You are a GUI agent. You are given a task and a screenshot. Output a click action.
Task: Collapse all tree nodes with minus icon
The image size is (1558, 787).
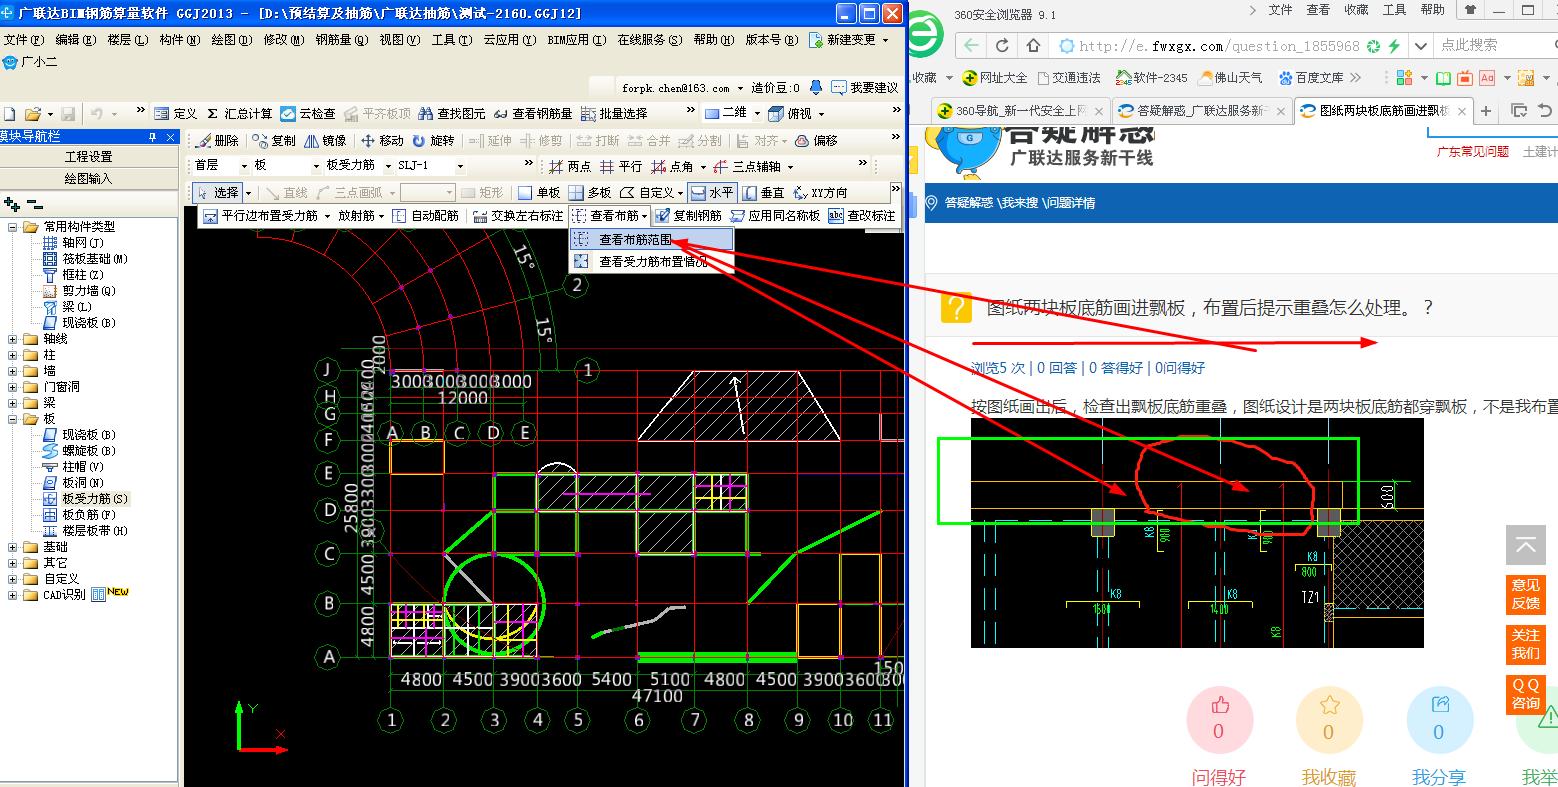pos(35,204)
